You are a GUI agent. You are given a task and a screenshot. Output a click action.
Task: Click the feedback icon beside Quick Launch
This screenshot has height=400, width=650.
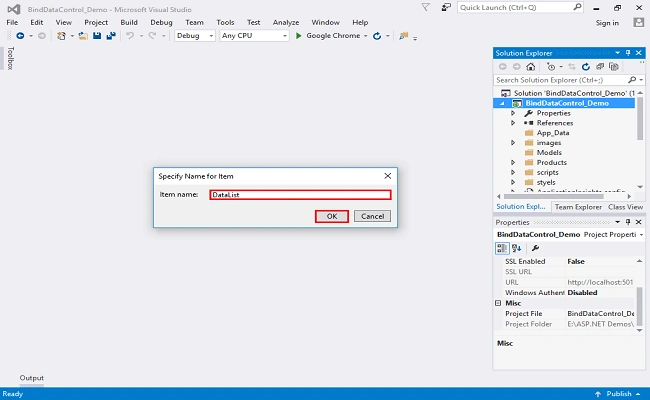(x=446, y=7)
